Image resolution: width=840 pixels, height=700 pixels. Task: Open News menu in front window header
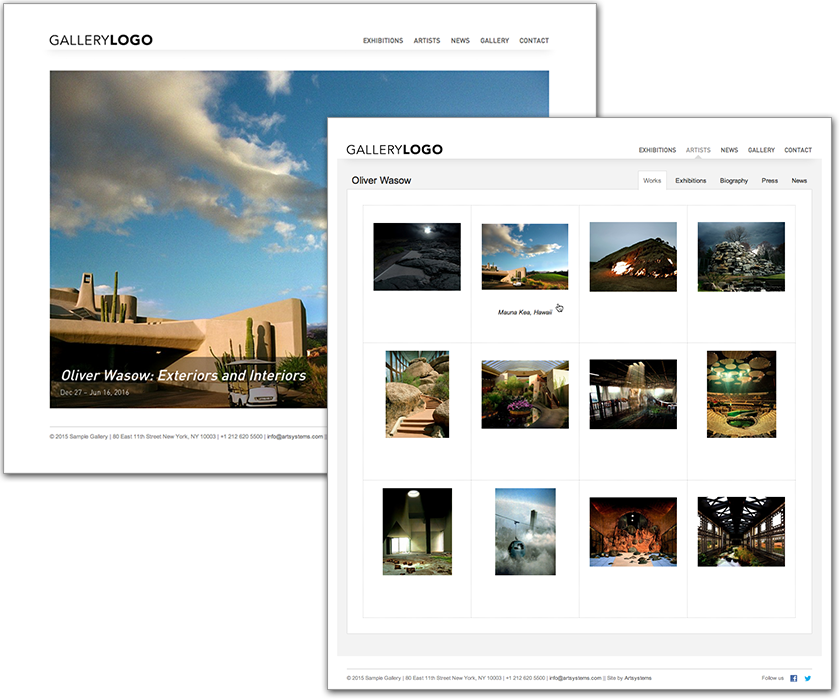point(729,150)
